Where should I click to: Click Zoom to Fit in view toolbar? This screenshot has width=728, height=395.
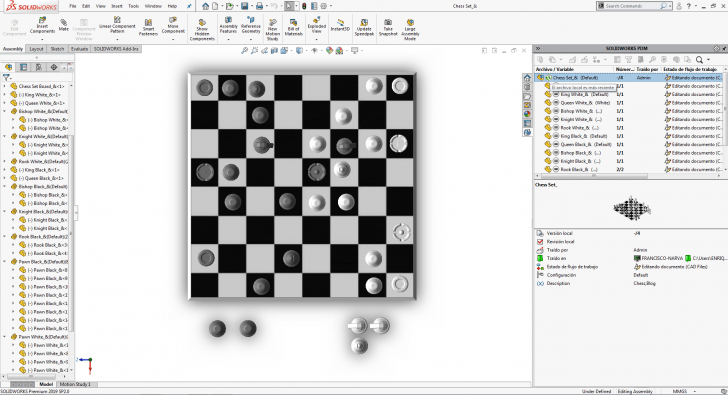244,50
